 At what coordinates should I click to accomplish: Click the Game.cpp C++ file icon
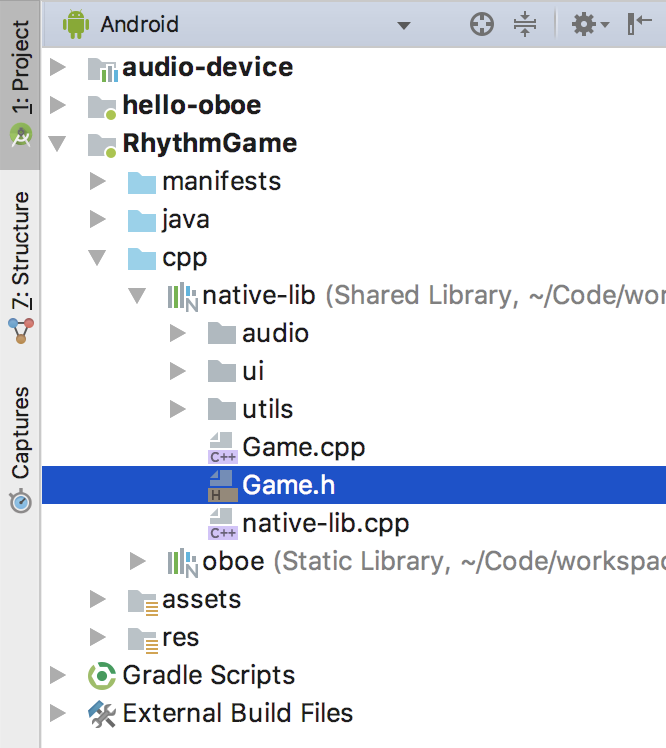[221, 447]
